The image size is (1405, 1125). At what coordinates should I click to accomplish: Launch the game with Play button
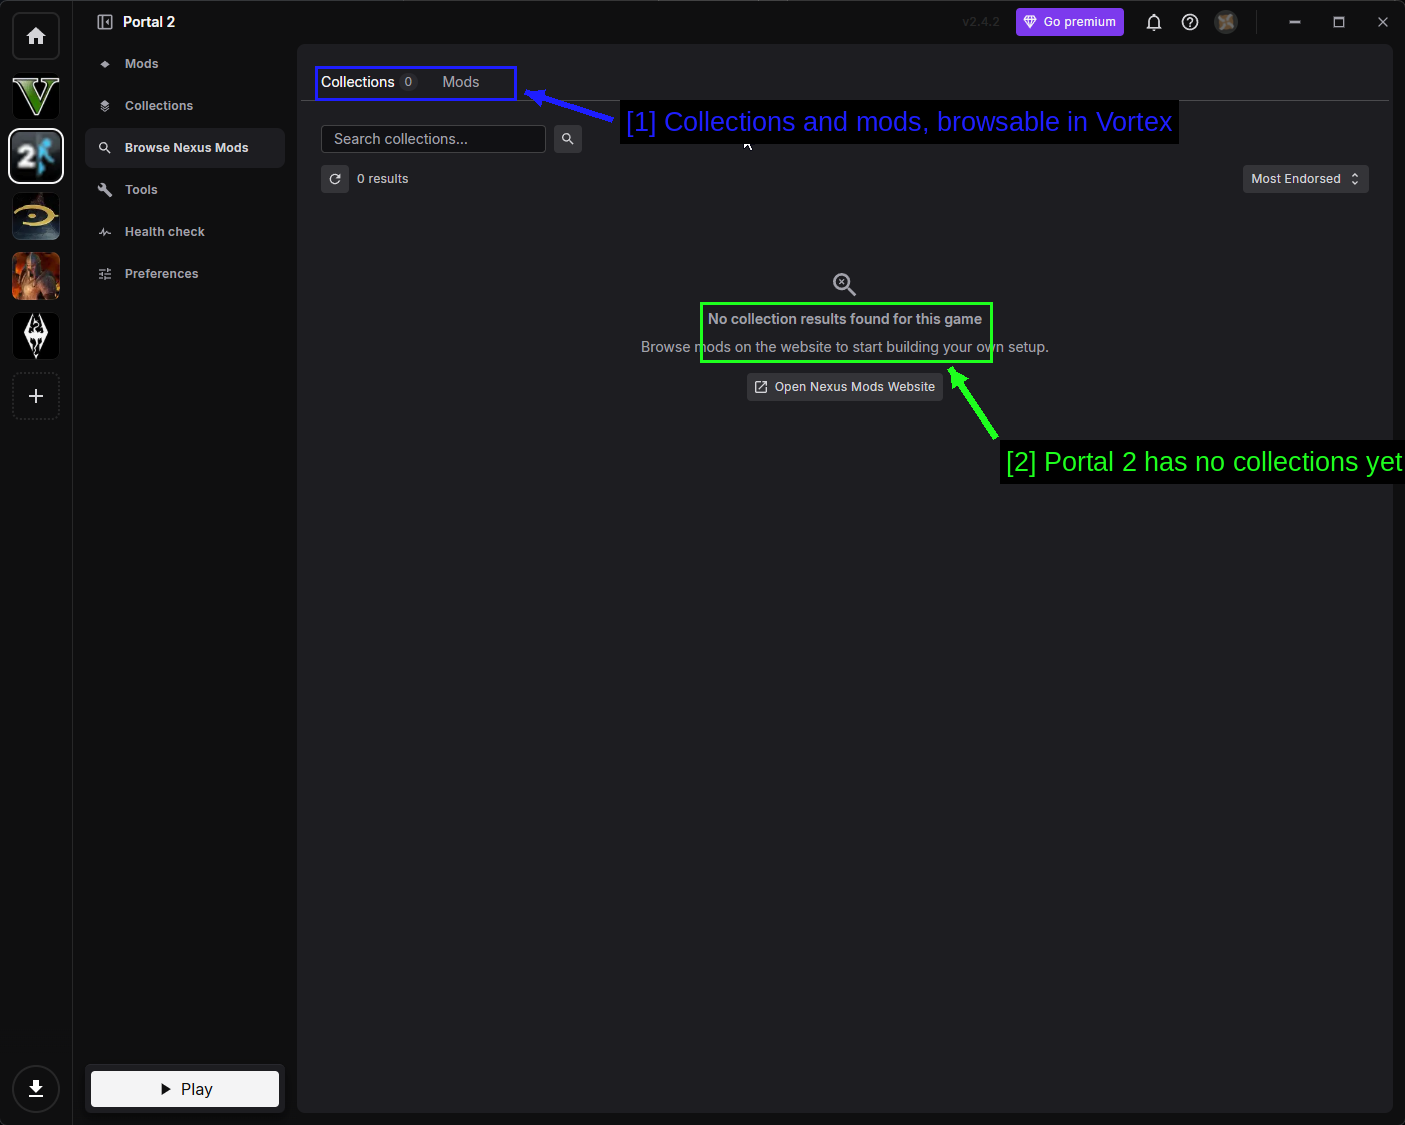[185, 1089]
